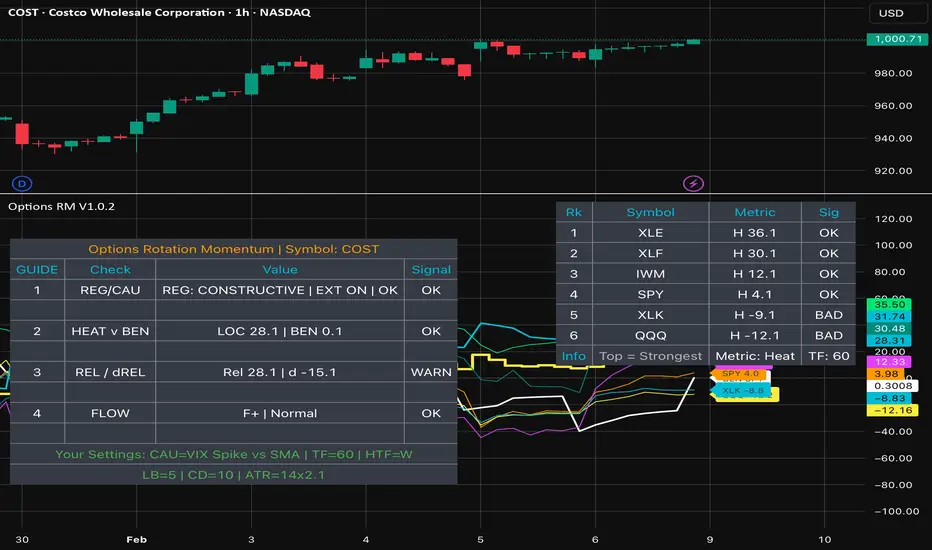Image resolution: width=932 pixels, height=550 pixels.
Task: Click the XLE symbol cell
Action: pos(650,233)
